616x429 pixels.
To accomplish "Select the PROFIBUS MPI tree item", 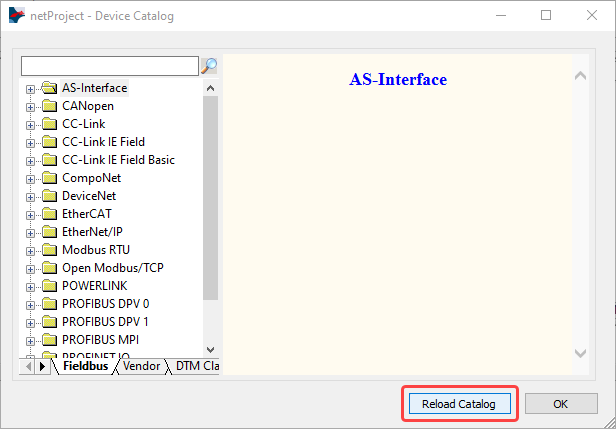I will 101,340.
